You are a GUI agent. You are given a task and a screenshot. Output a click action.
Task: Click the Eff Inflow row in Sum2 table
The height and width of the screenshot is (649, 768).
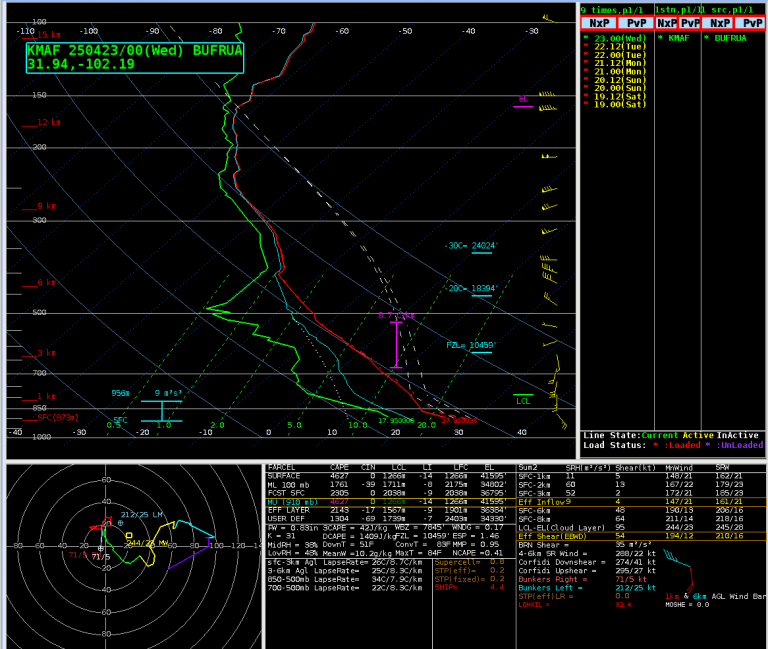click(x=642, y=502)
